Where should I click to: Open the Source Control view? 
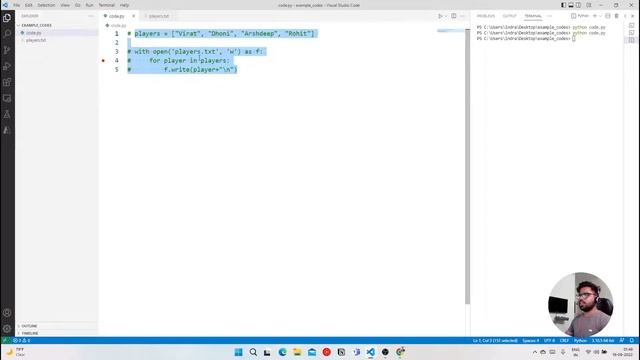pyautogui.click(x=7, y=50)
